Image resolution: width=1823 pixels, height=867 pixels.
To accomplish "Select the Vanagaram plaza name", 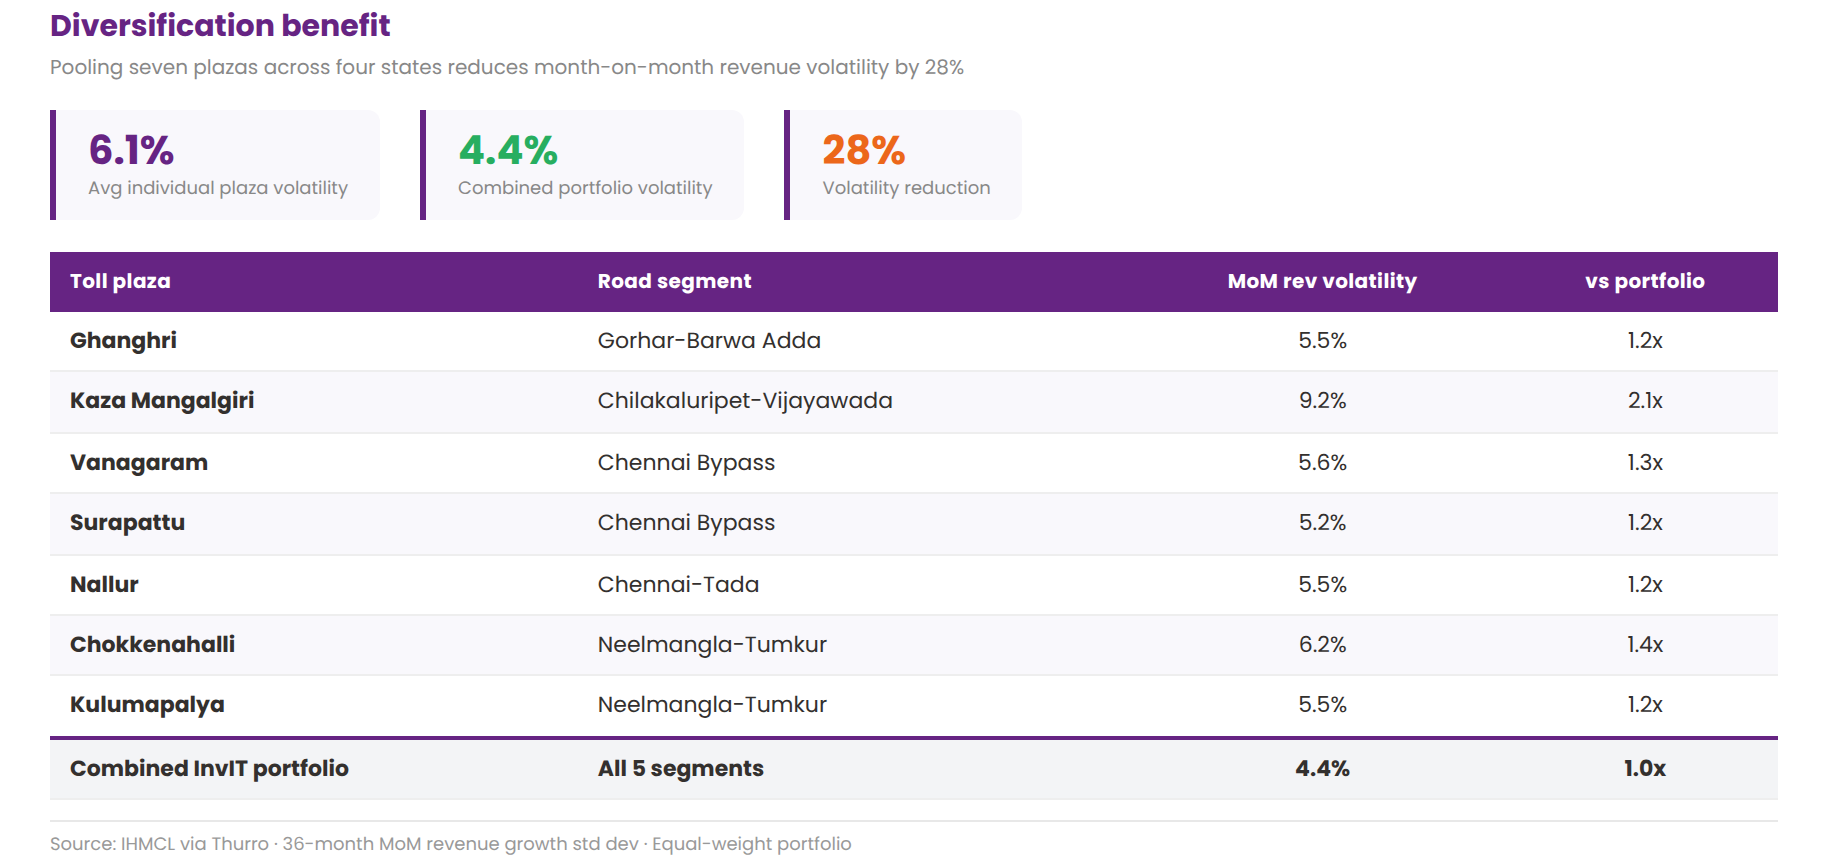I will pyautogui.click(x=139, y=463).
